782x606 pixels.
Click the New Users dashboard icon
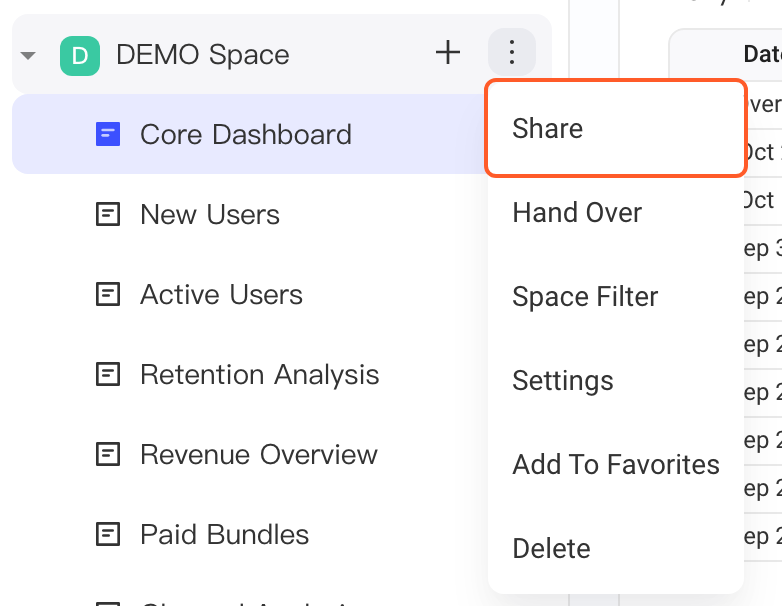pos(108,214)
